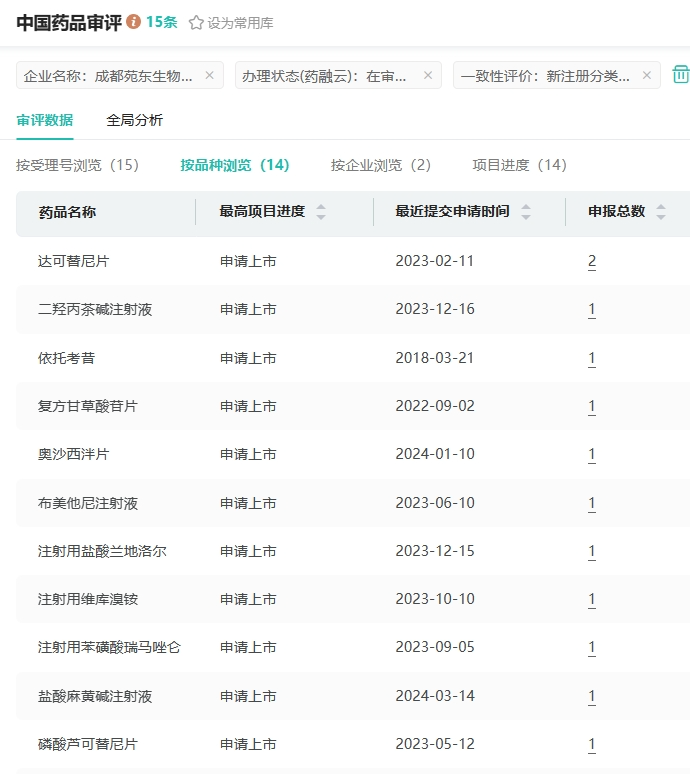Open count link 1 for 复方甘草酸苷片
690x774 pixels.
click(x=592, y=406)
